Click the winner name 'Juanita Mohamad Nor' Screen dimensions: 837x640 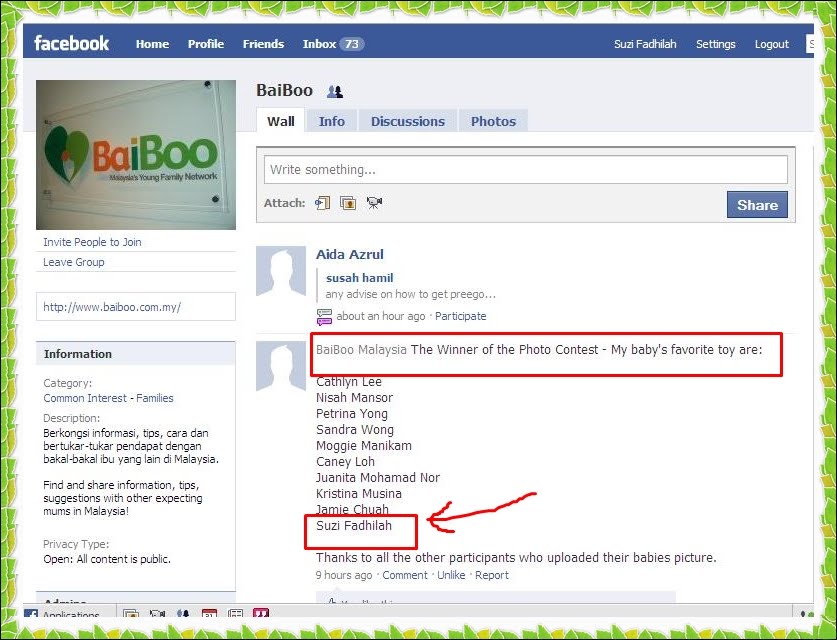(378, 478)
